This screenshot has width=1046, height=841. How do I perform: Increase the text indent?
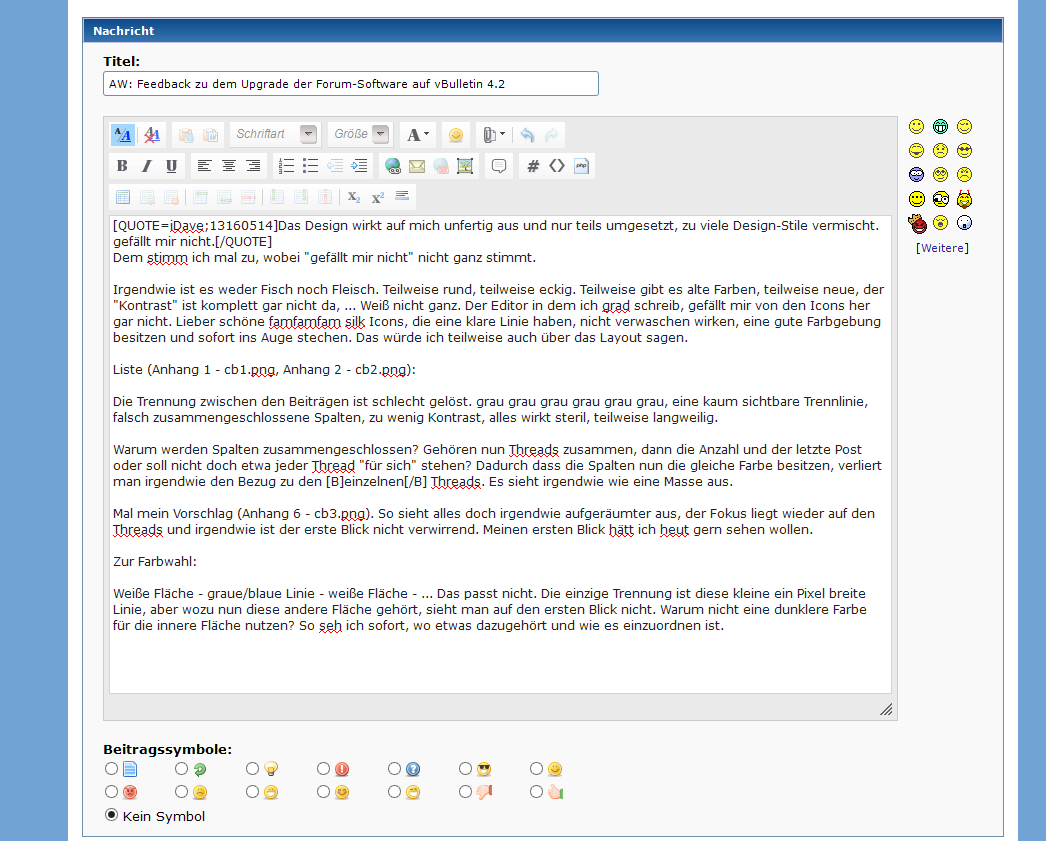click(360, 166)
